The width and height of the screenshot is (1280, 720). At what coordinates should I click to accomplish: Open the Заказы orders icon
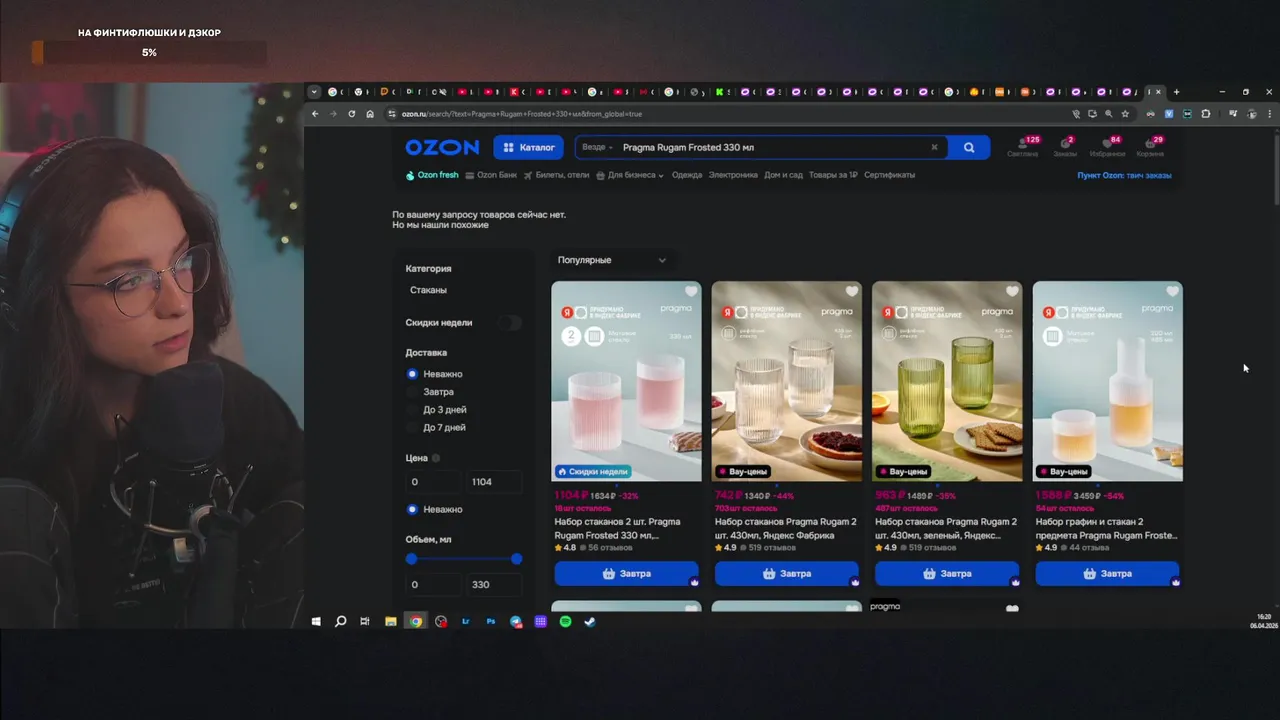[x=1065, y=147]
